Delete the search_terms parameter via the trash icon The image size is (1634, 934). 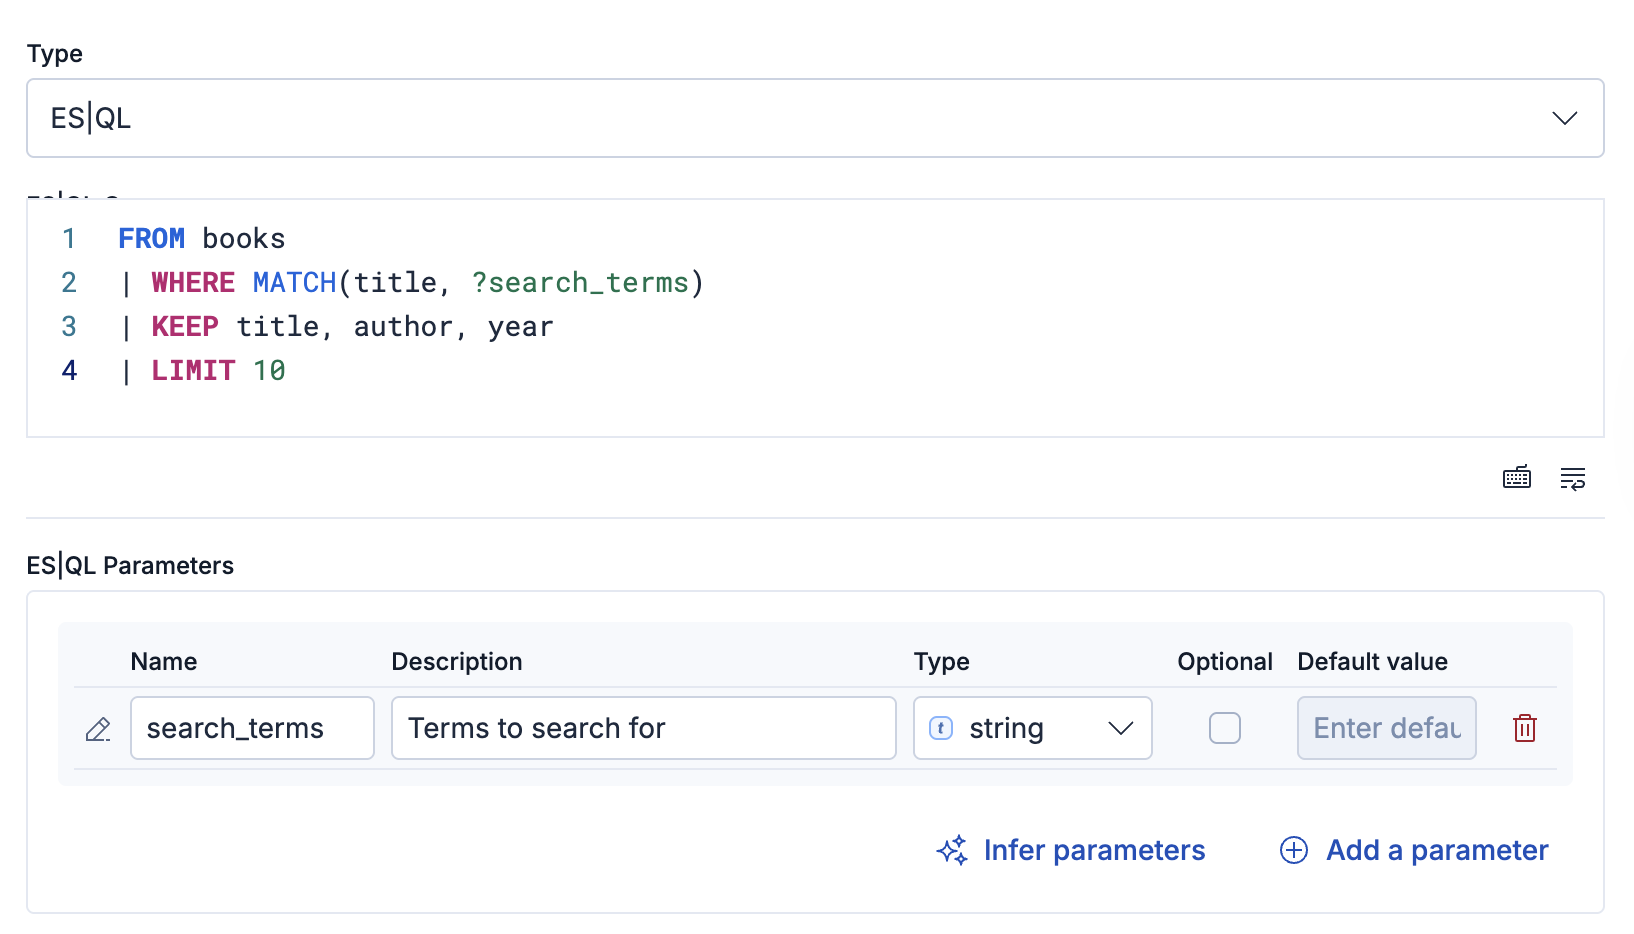[x=1524, y=728]
